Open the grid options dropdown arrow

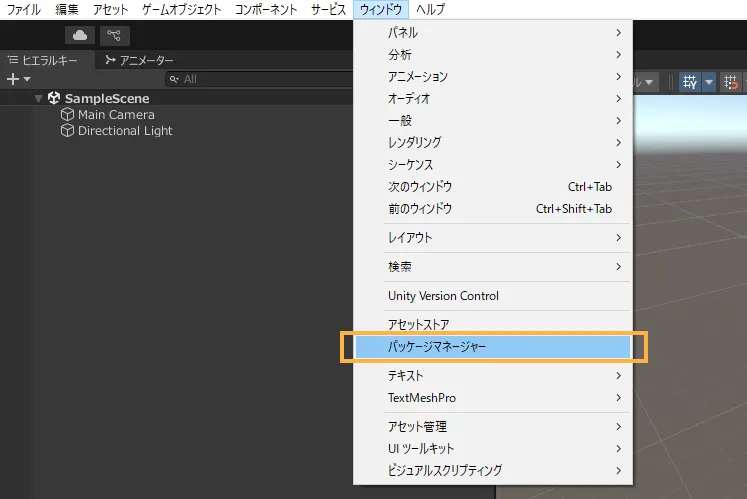click(x=709, y=82)
